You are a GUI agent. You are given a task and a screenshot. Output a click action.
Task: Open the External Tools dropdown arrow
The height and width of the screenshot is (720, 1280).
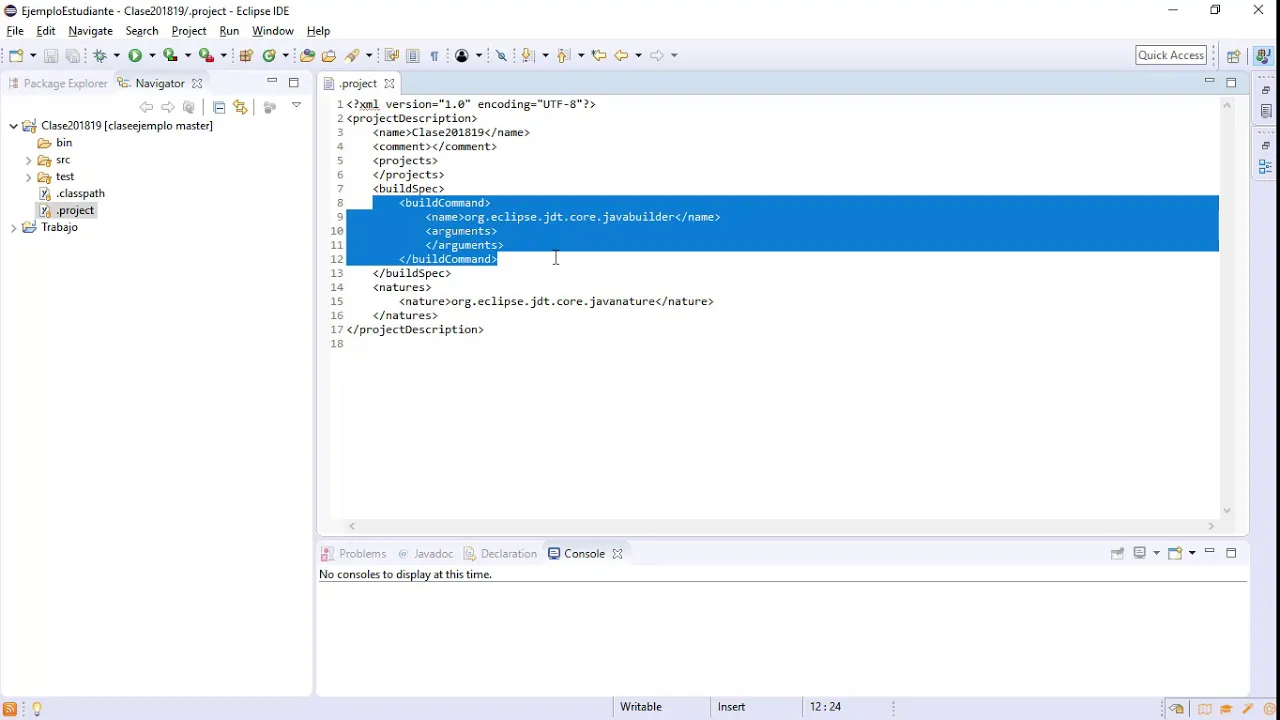pyautogui.click(x=223, y=56)
